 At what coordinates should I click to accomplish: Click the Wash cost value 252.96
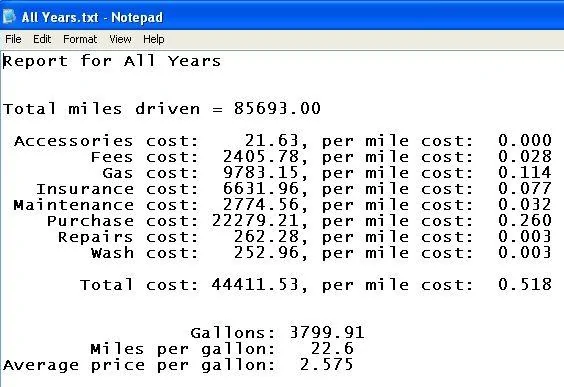[x=266, y=252]
